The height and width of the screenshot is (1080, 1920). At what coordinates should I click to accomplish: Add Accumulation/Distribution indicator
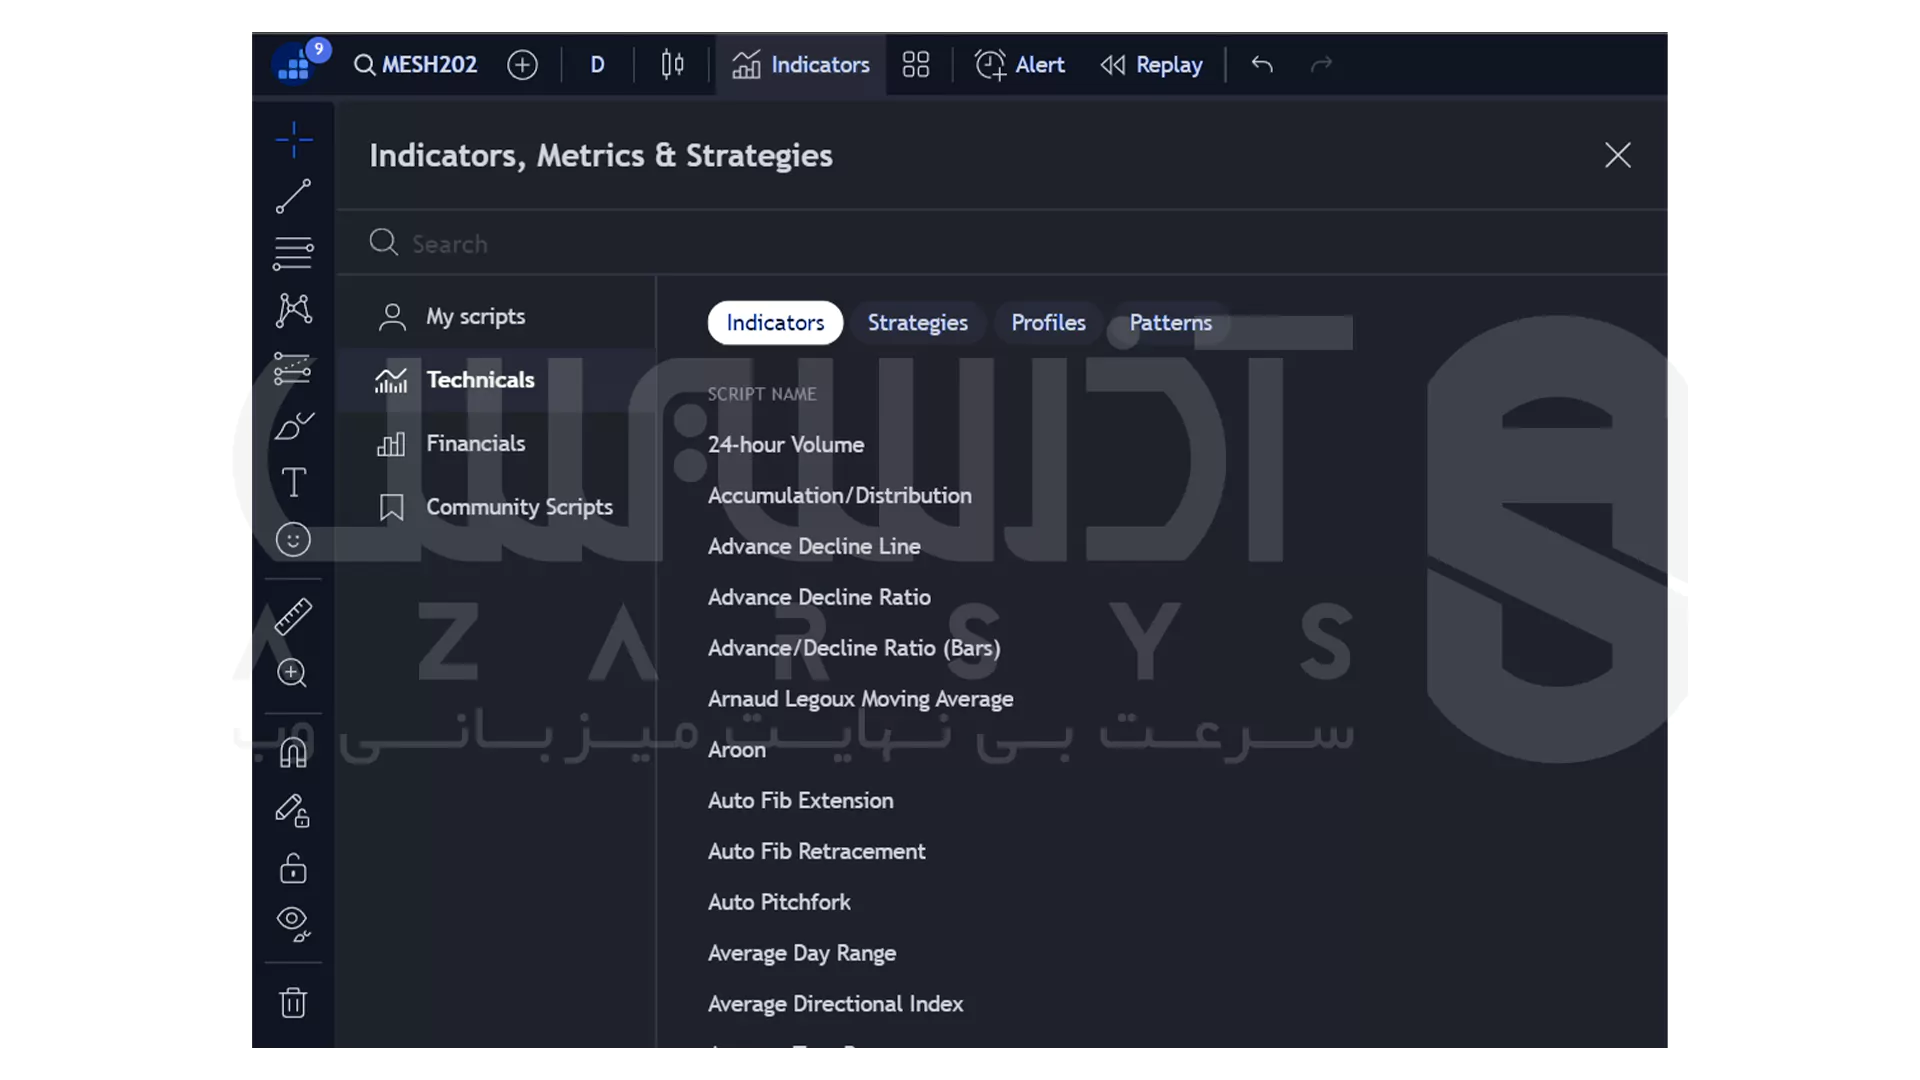coord(839,496)
